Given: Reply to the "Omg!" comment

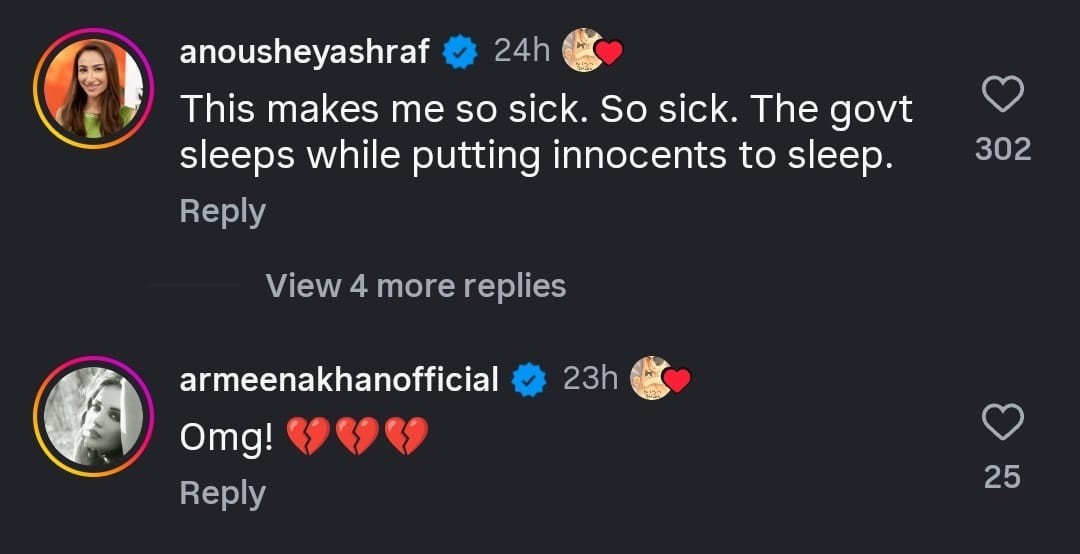Looking at the screenshot, I should tap(222, 493).
